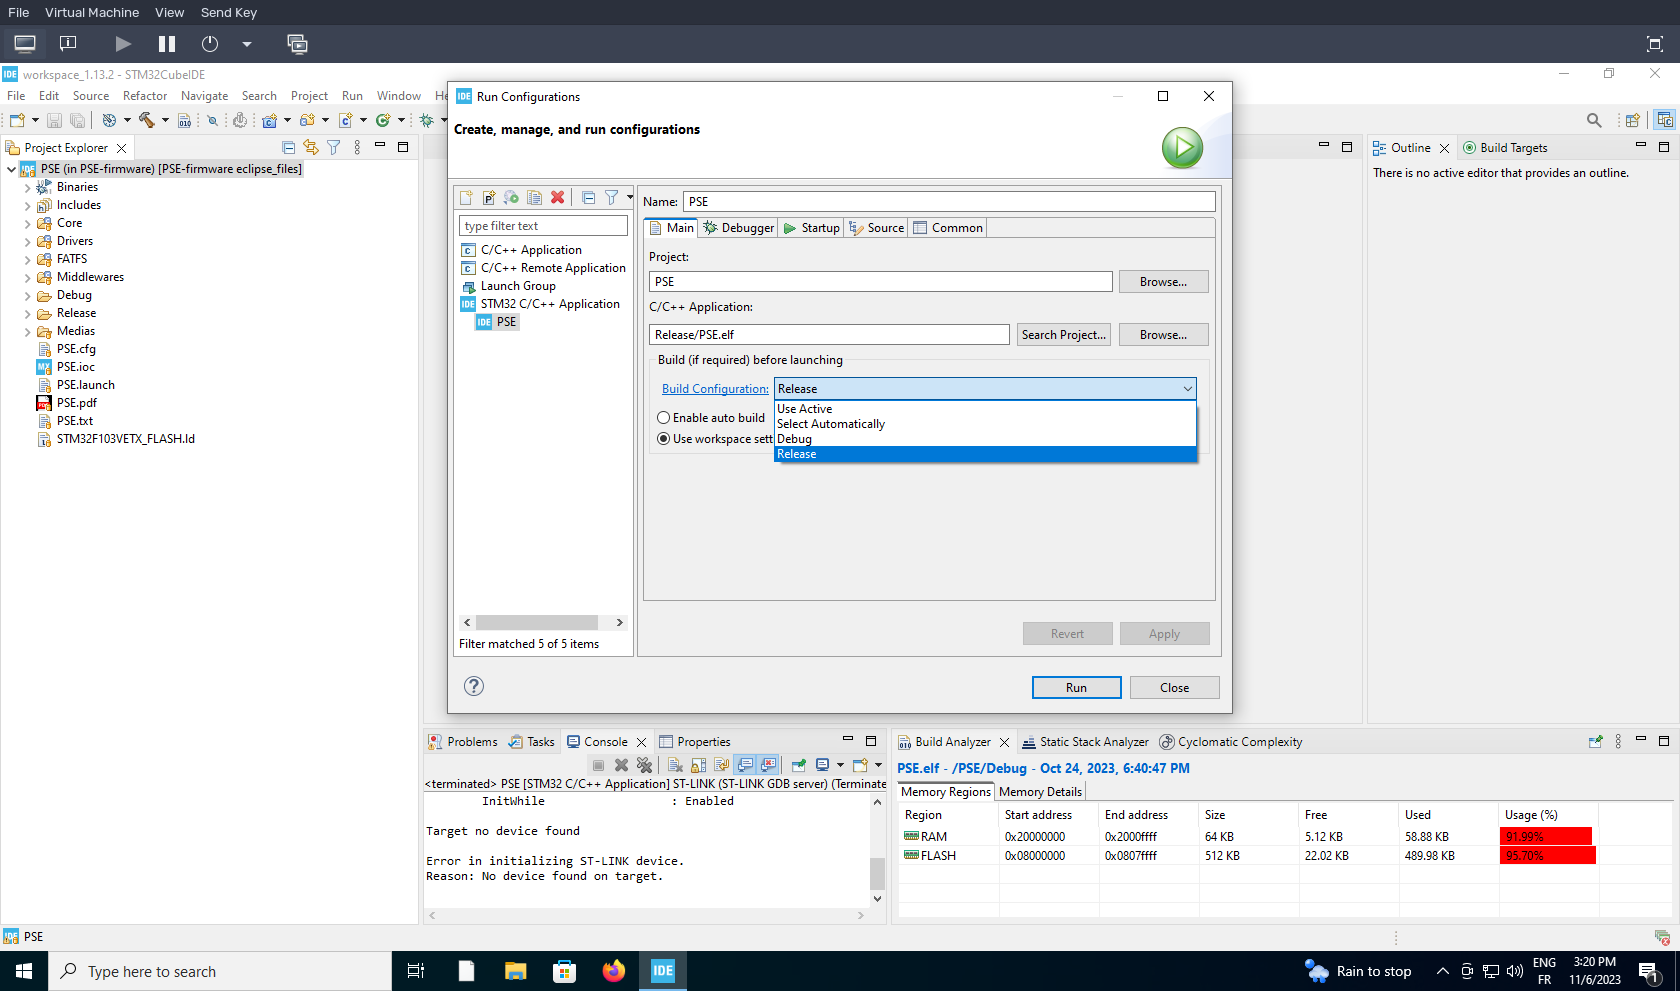Choose Select Automatically from the dropdown list
Screen dimensions: 1680x991
click(985, 424)
